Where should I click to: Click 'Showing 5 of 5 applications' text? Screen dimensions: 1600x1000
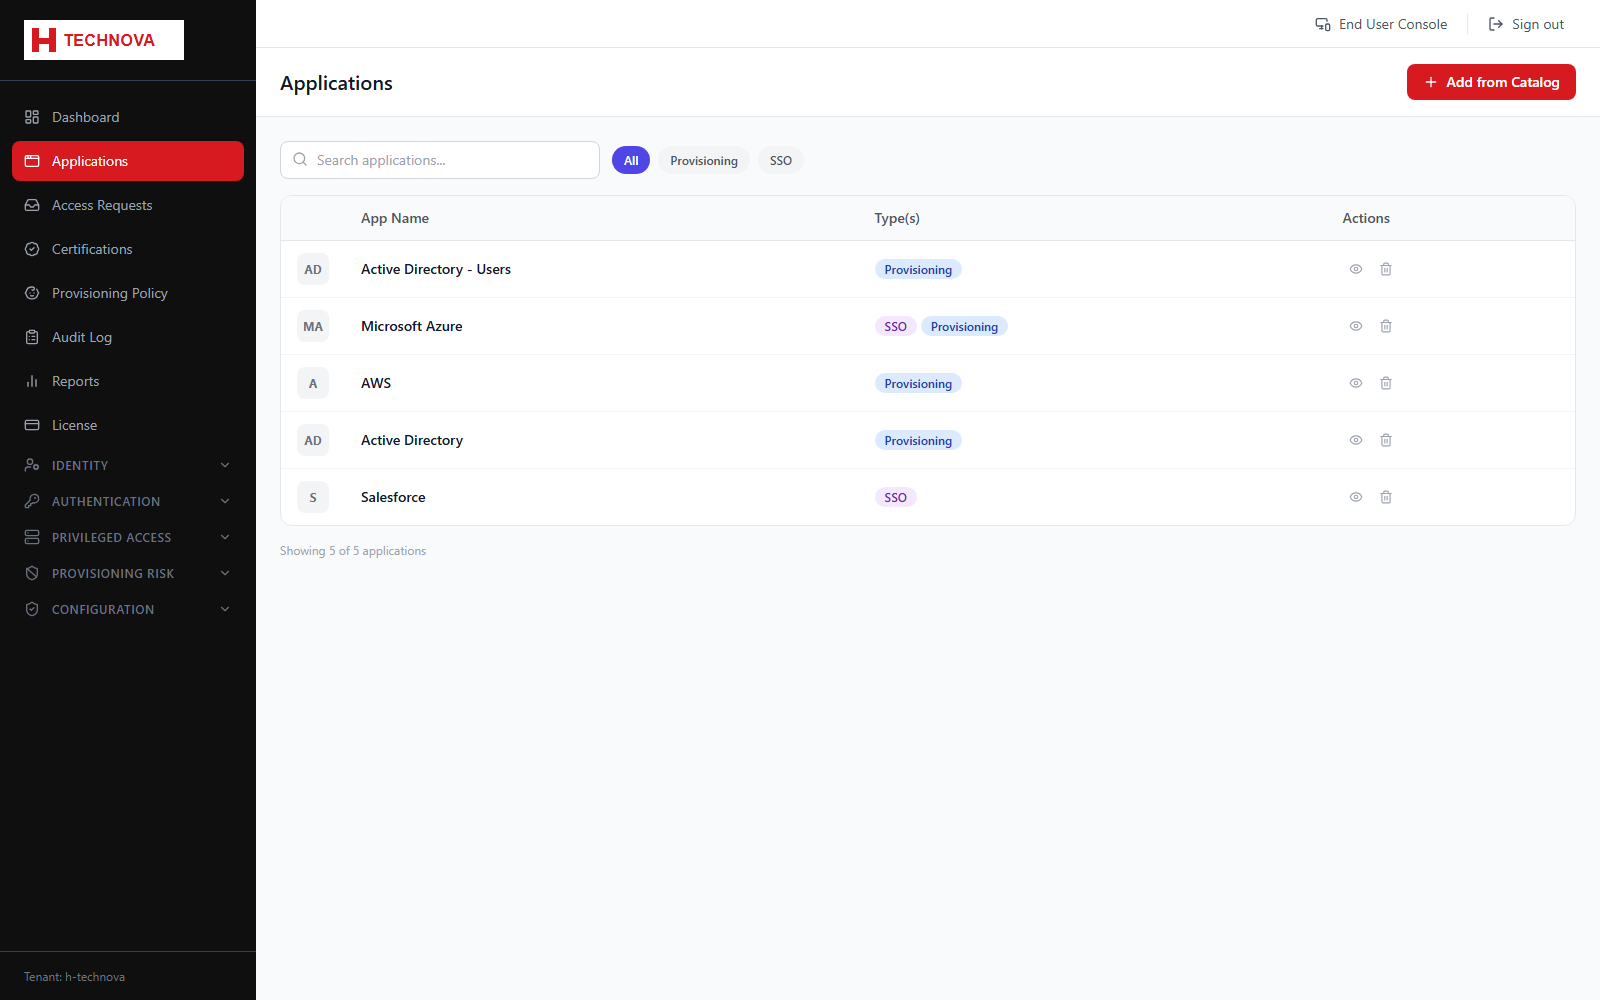353,551
